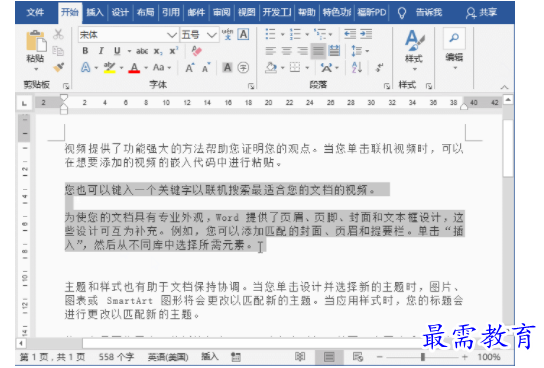Open Font dialog launcher

tap(251, 85)
